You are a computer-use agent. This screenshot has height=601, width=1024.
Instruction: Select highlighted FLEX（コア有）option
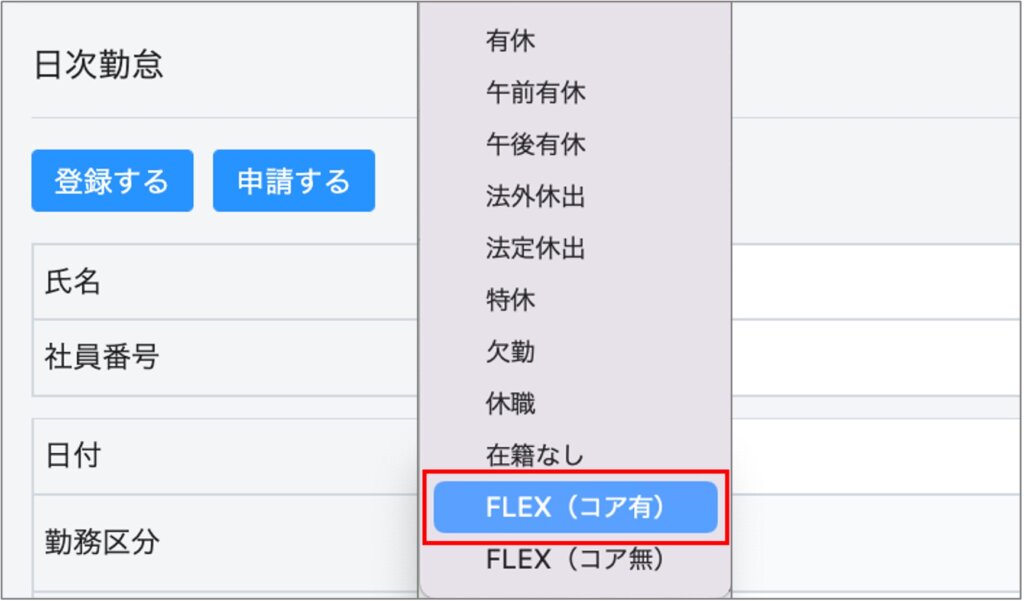point(575,508)
